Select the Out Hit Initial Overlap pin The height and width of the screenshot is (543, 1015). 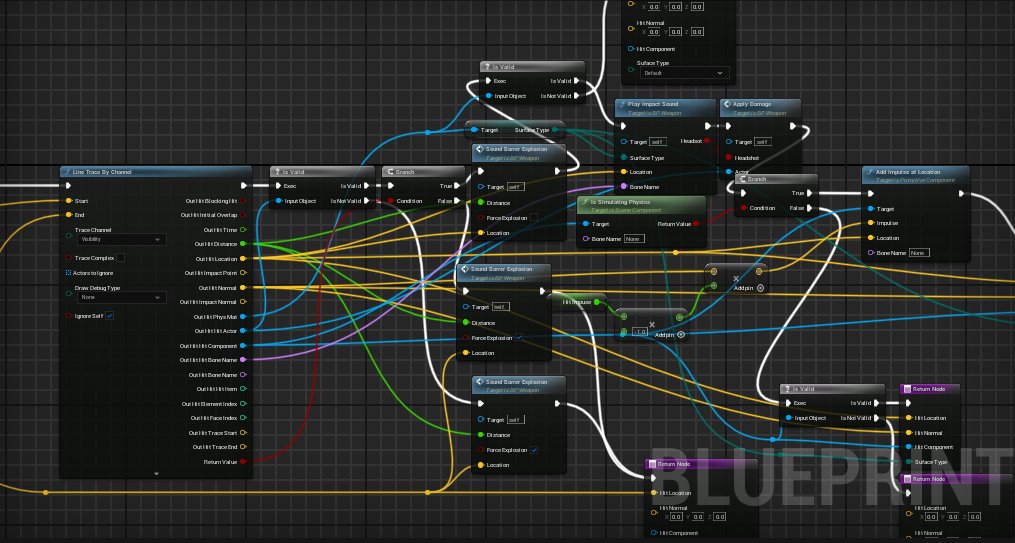point(243,215)
